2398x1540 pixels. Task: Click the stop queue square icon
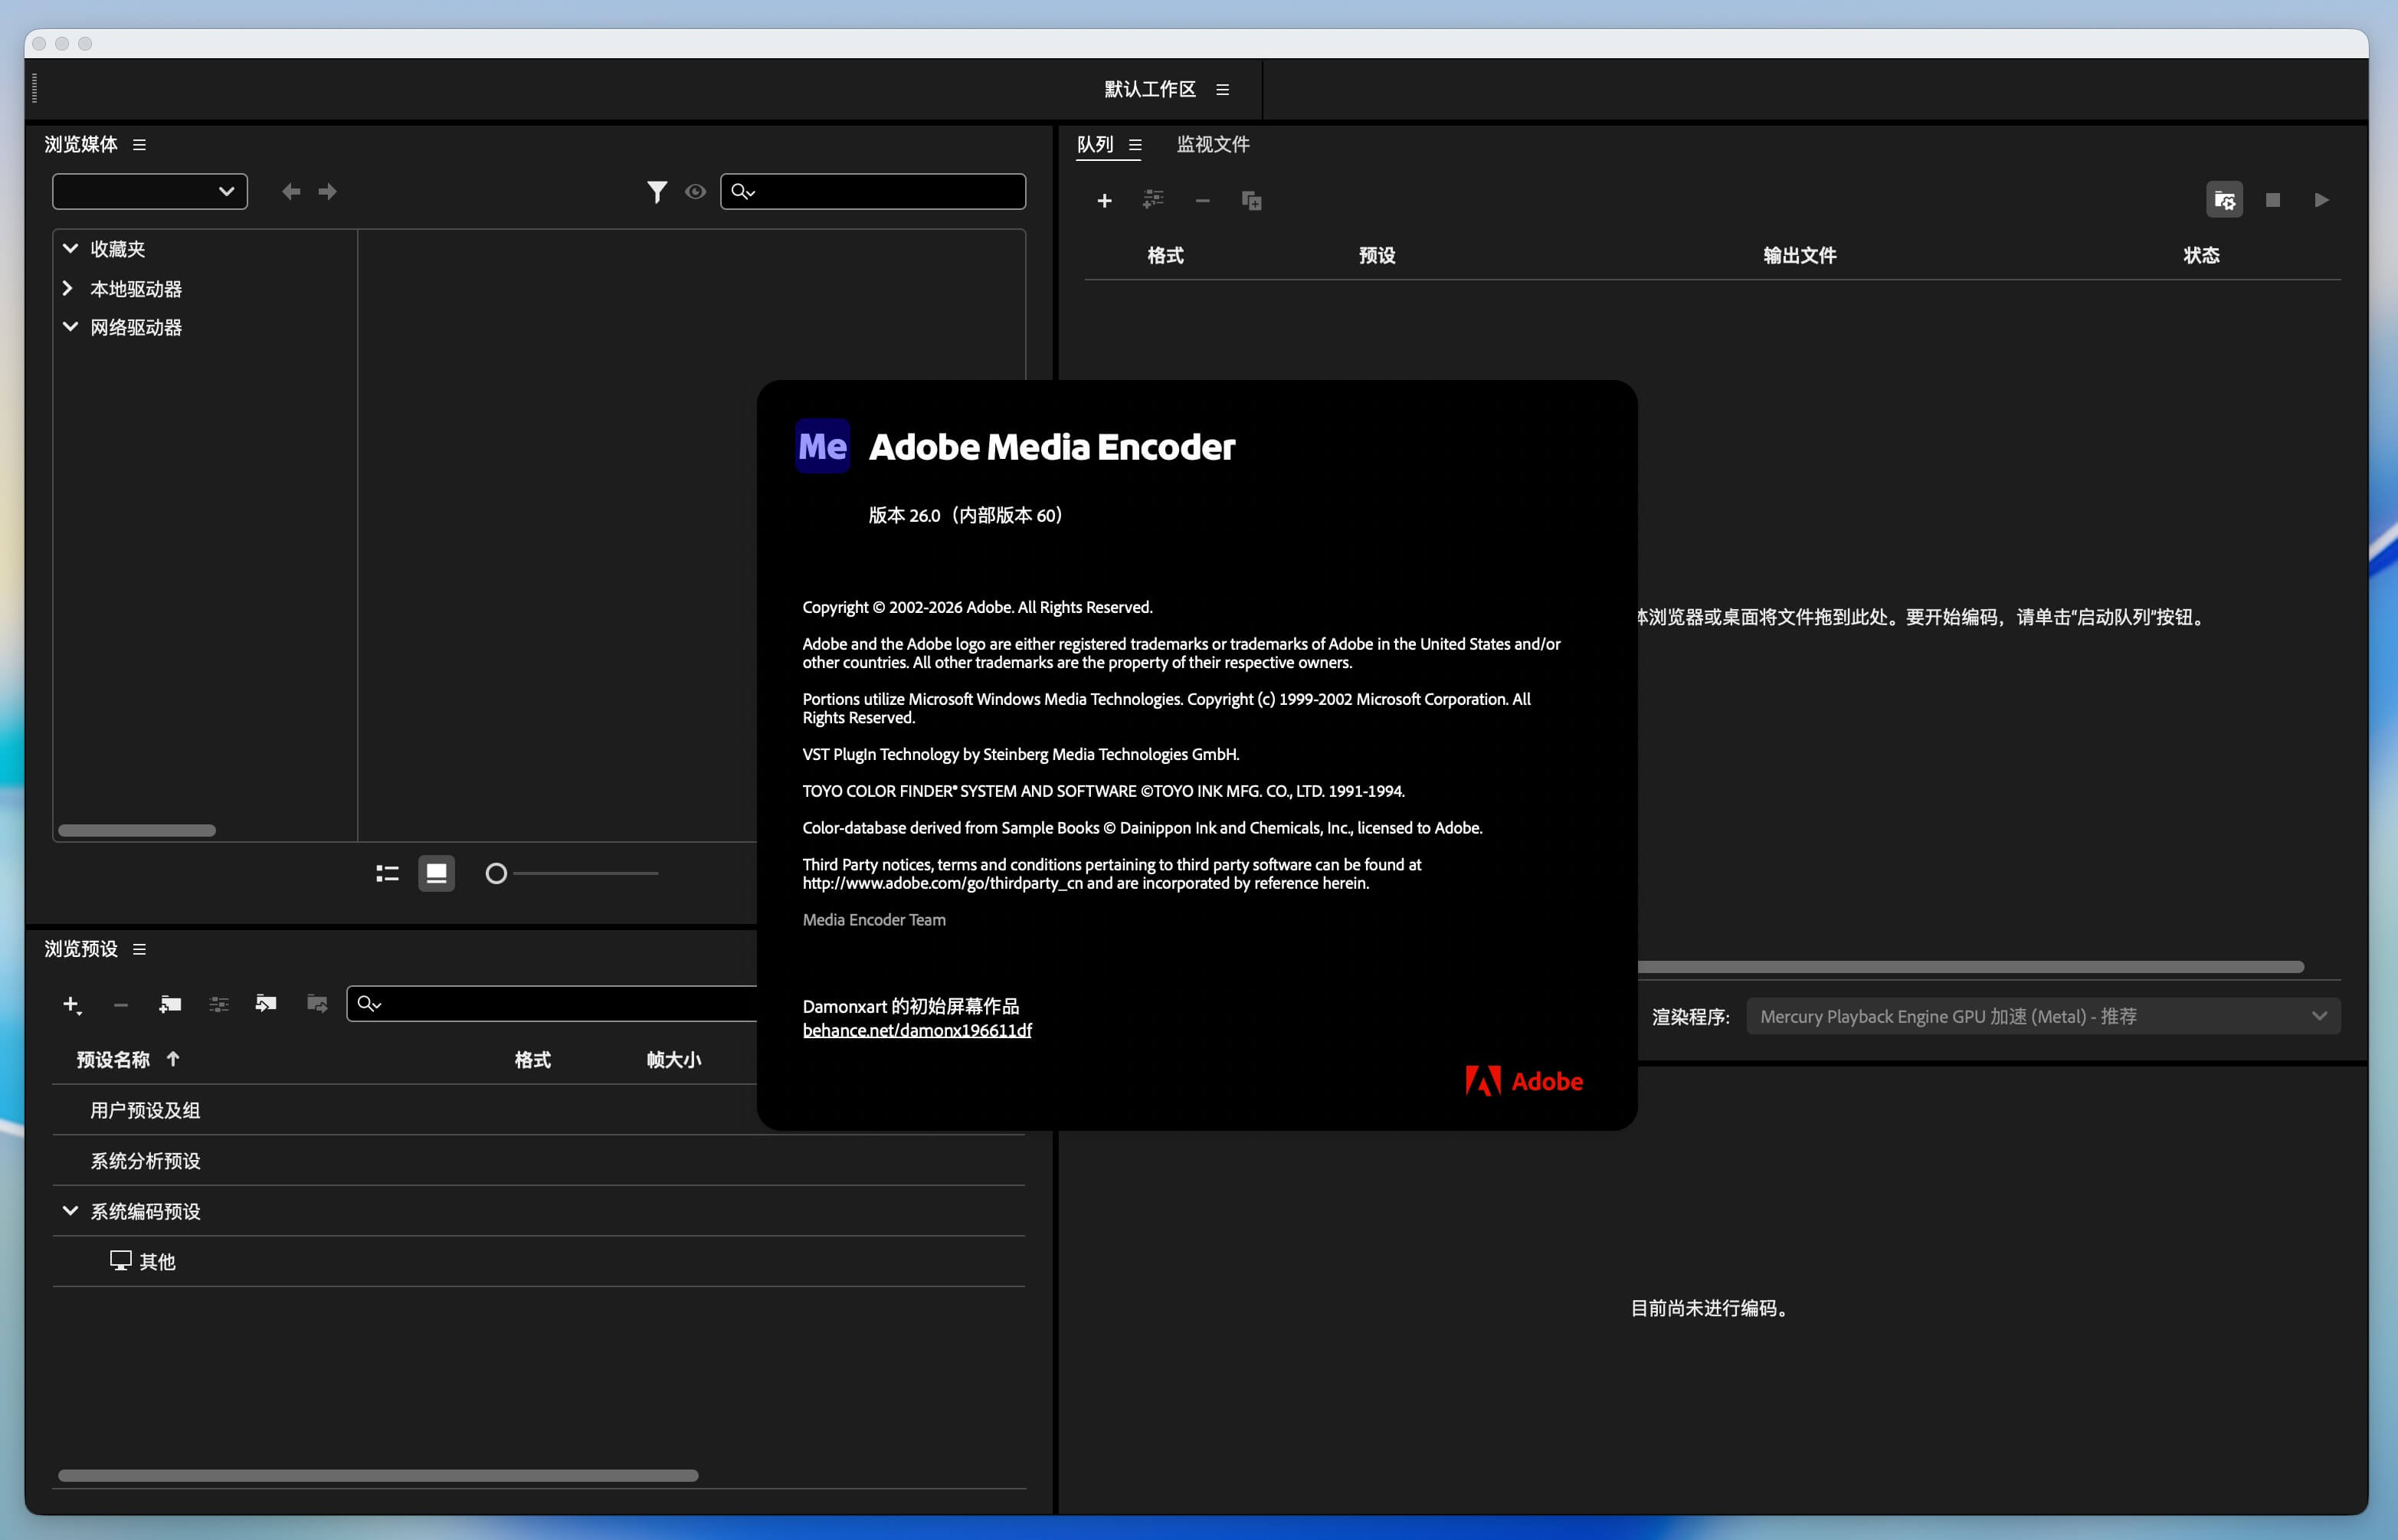(2272, 201)
